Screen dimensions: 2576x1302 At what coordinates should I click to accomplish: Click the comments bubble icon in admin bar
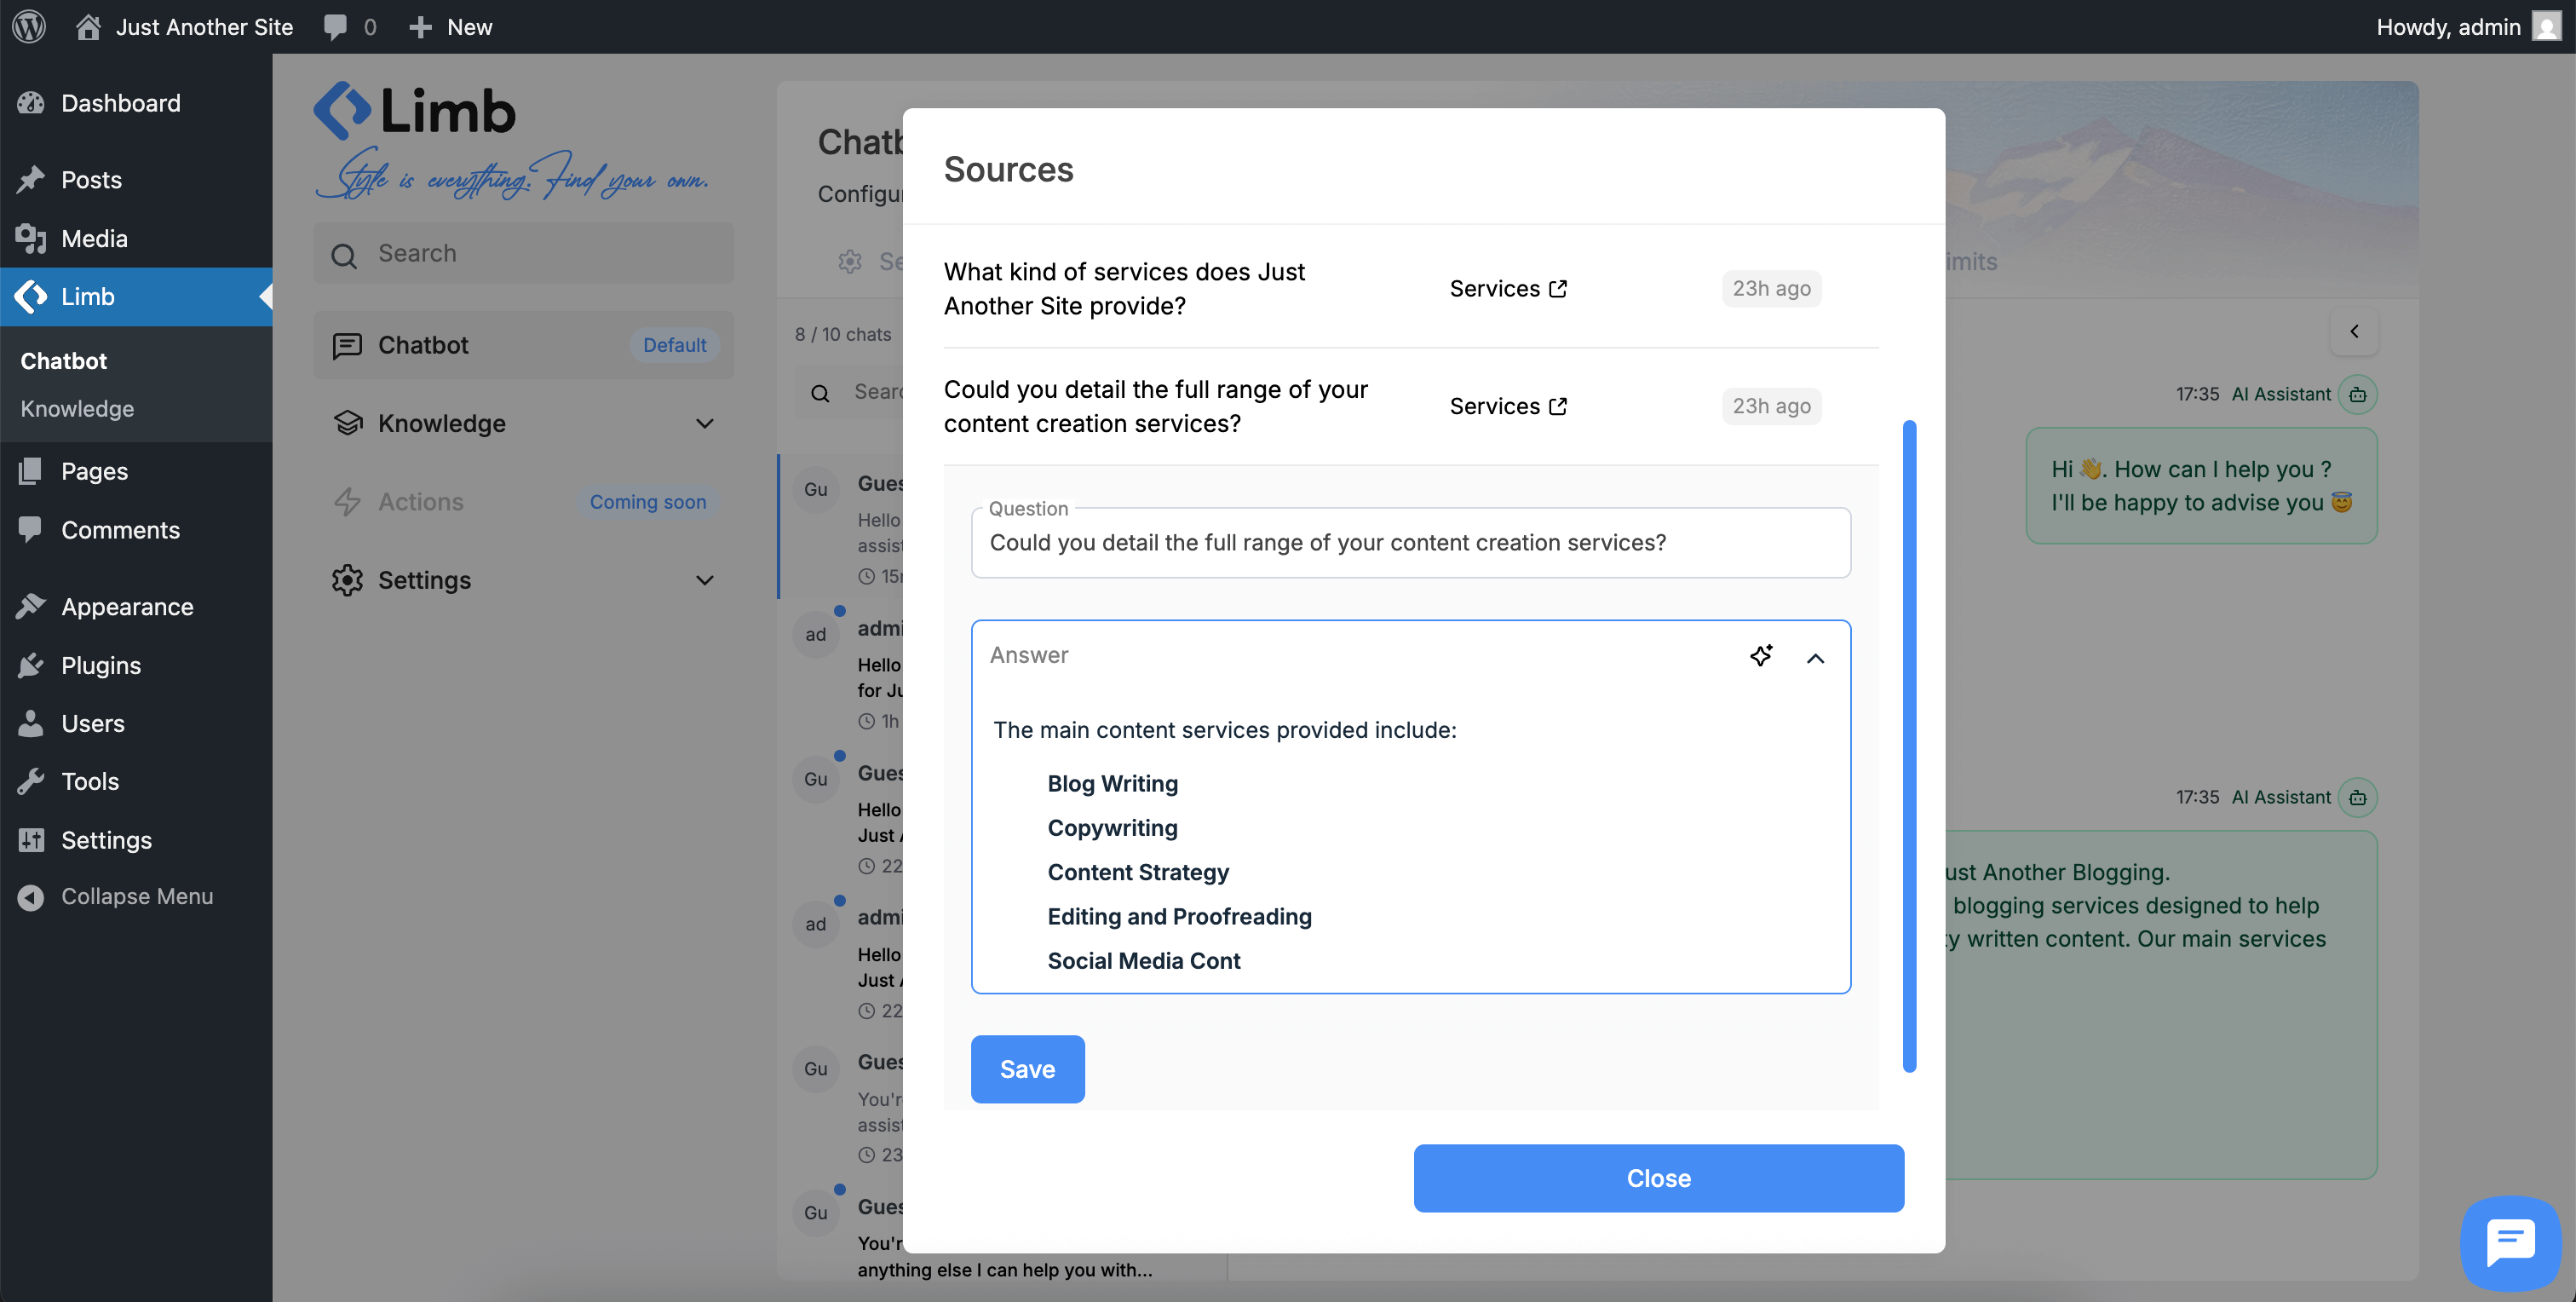(336, 27)
